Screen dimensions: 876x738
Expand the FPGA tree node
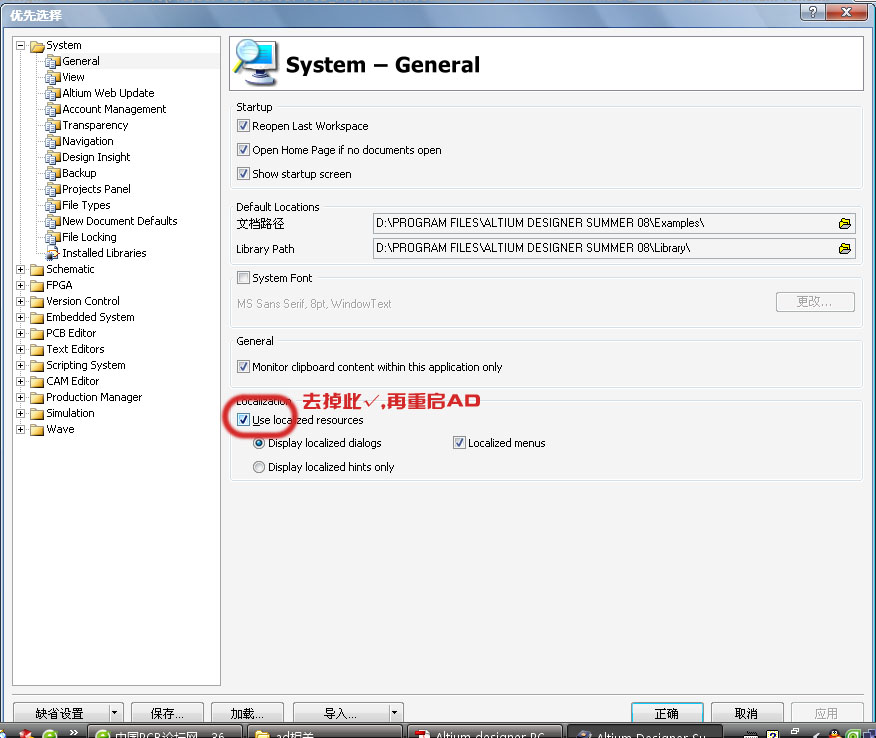click(x=21, y=286)
